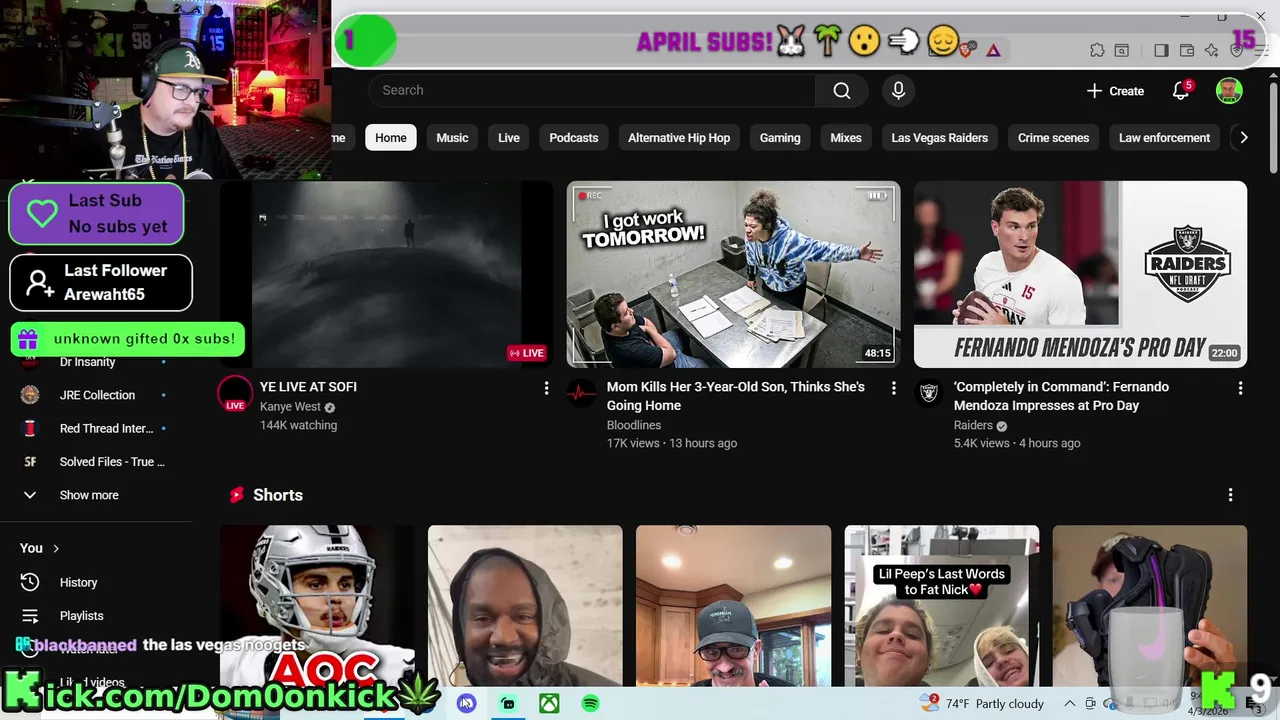Screen dimensions: 1280x720
Task: Click the YouTube Search input field
Action: point(592,91)
